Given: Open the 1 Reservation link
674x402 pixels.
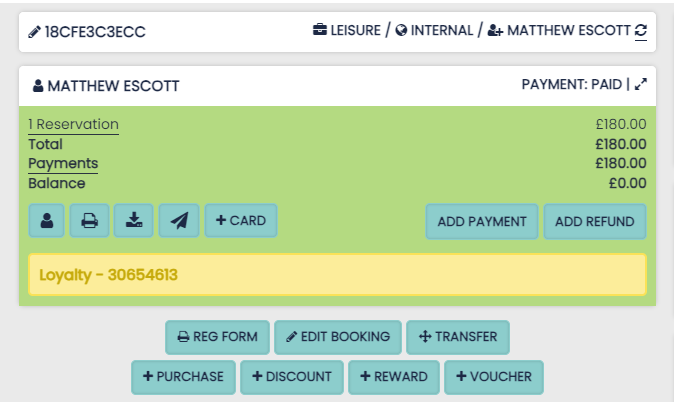Looking at the screenshot, I should tap(73, 125).
